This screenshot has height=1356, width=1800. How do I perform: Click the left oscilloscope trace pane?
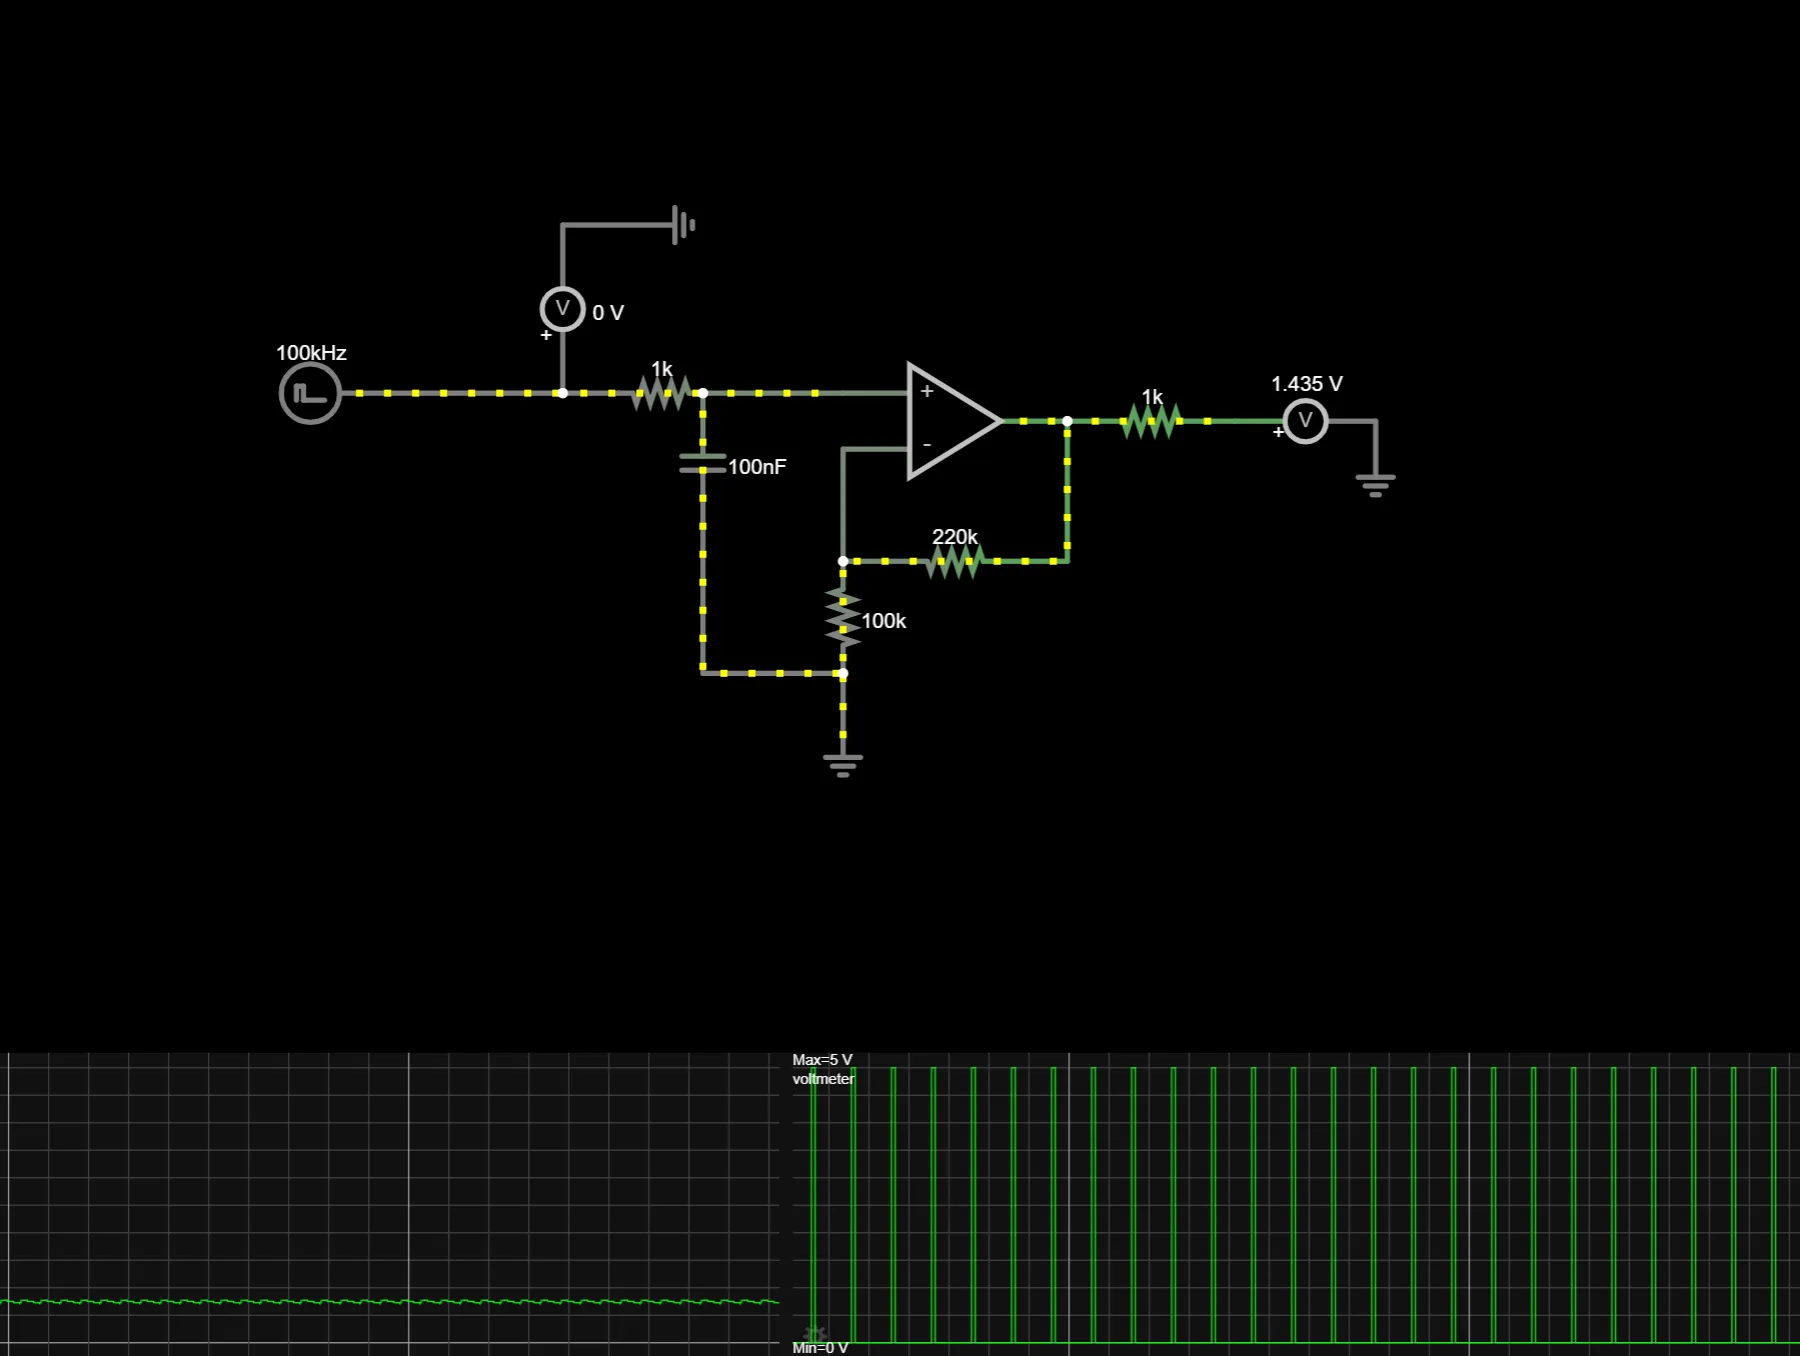click(x=390, y=1200)
